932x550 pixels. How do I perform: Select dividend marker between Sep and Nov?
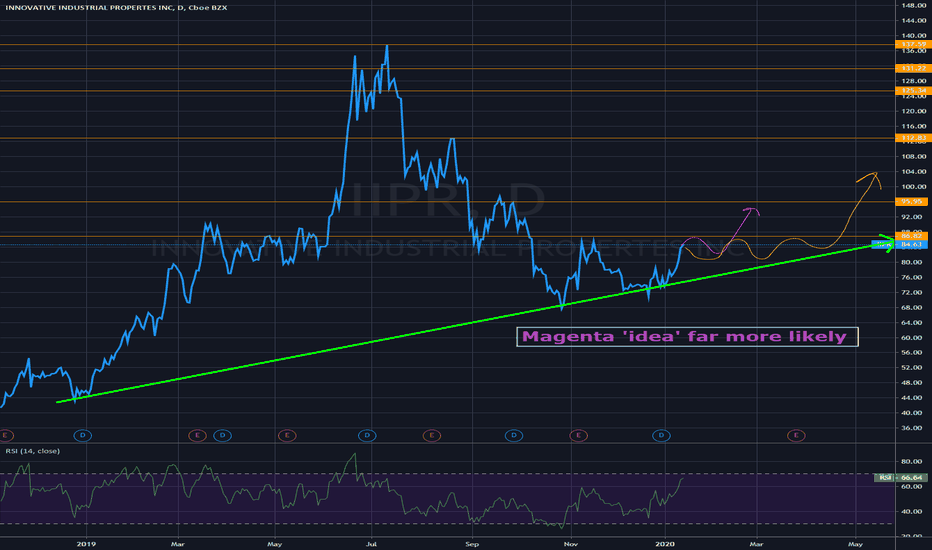514,435
